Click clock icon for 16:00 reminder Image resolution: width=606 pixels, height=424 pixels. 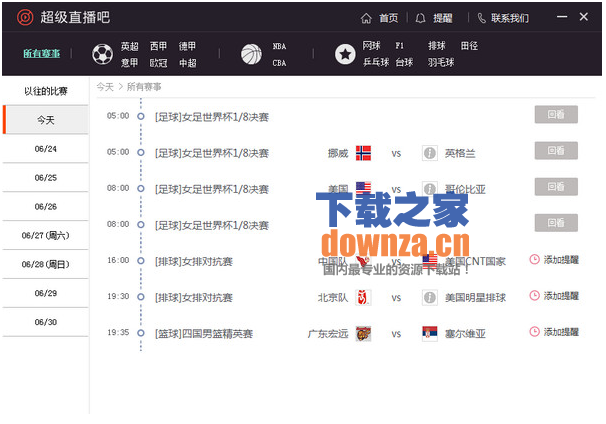pos(534,260)
